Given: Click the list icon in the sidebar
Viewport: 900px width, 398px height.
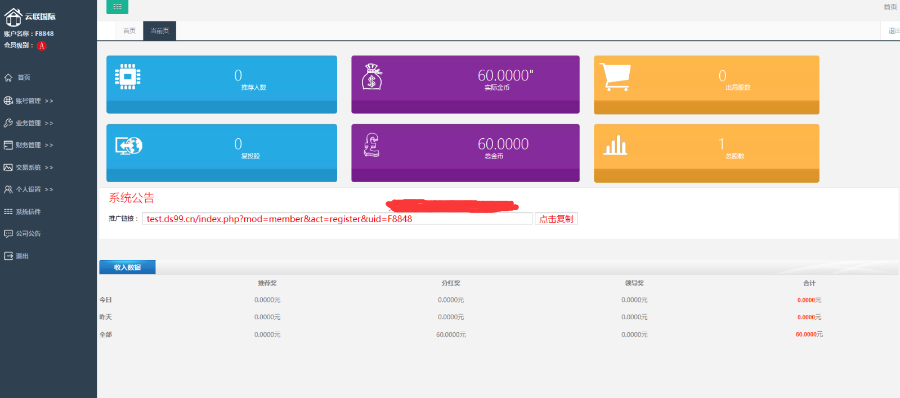Looking at the screenshot, I should [8, 211].
